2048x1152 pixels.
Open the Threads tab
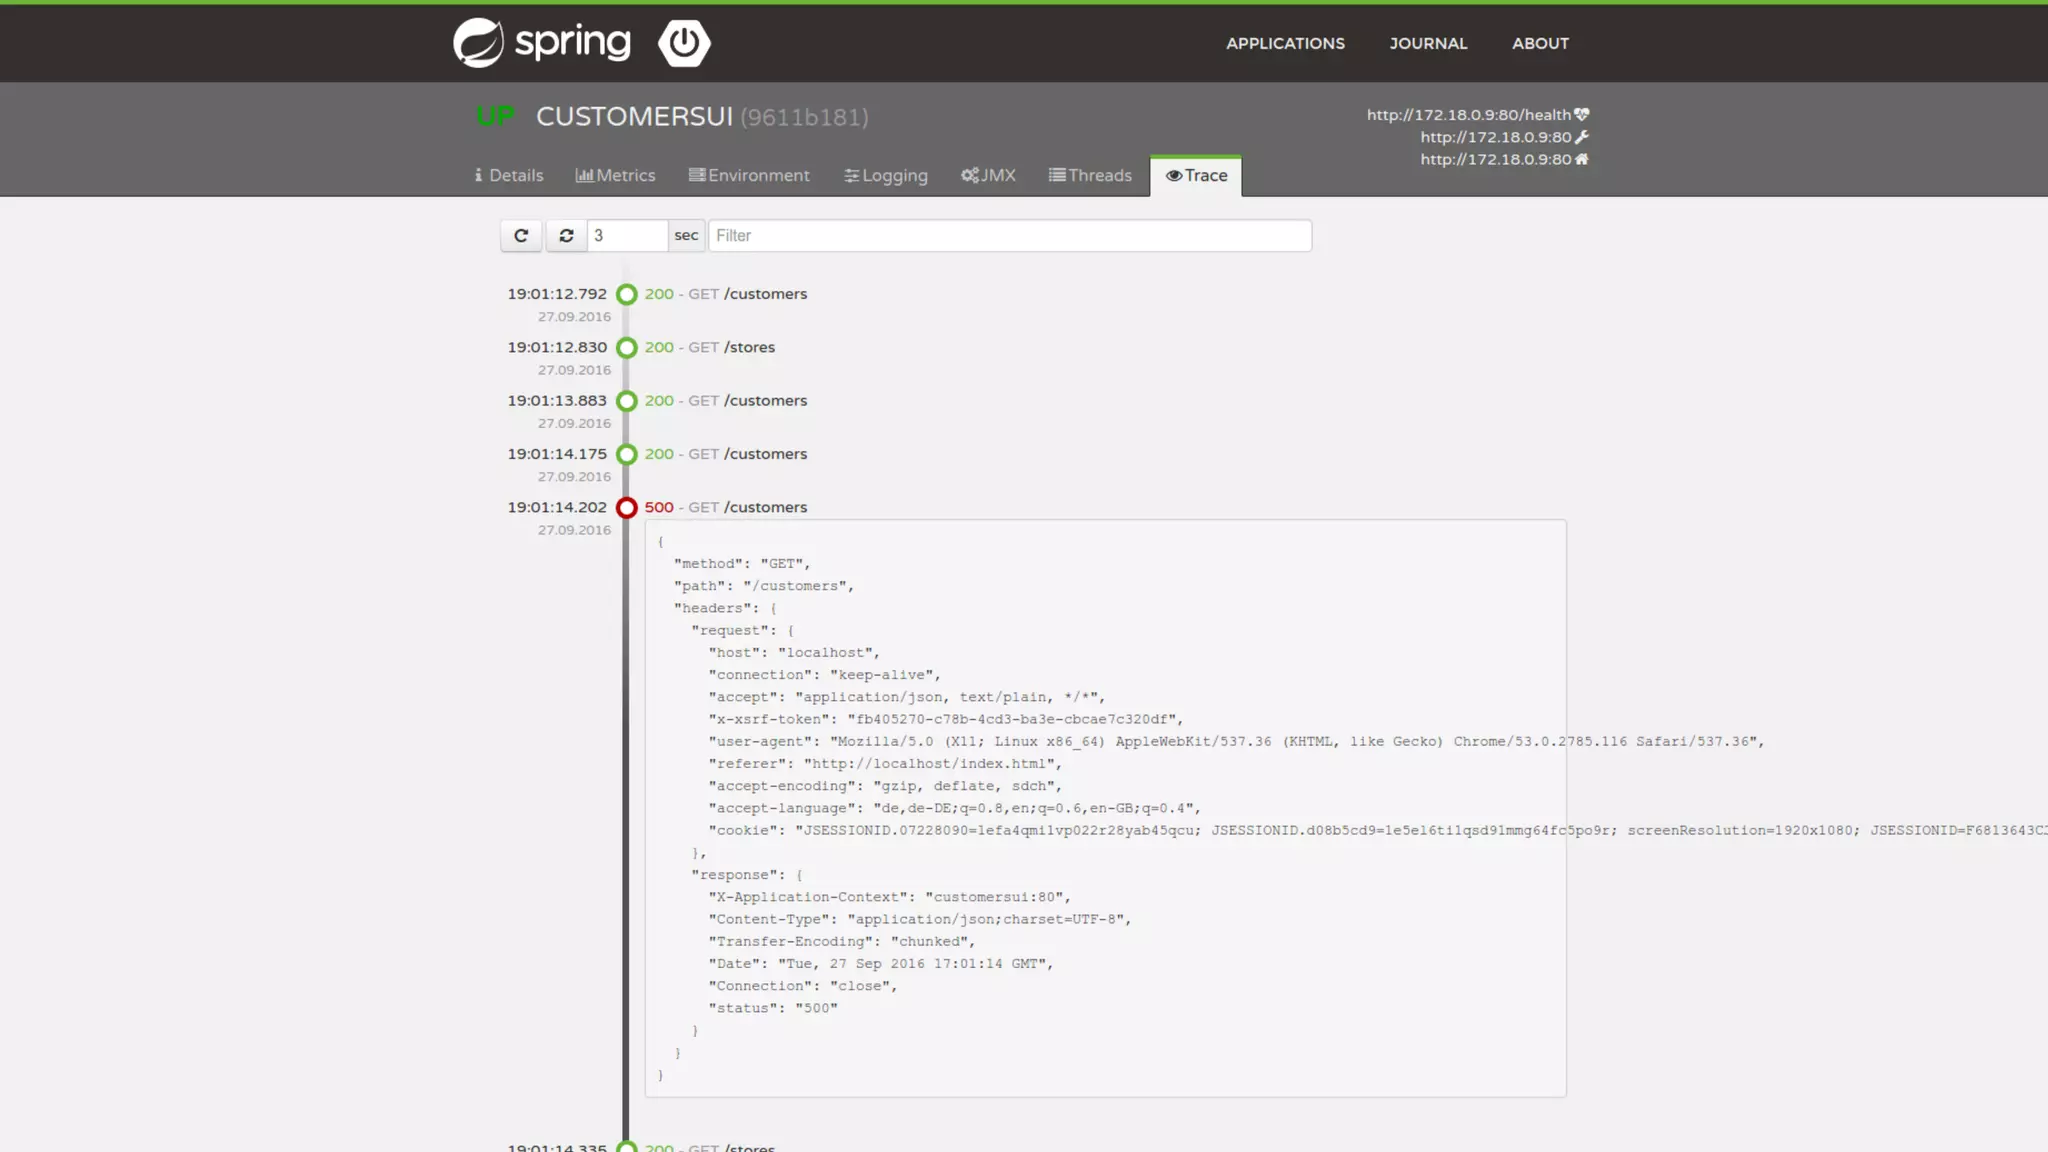[x=1090, y=176]
